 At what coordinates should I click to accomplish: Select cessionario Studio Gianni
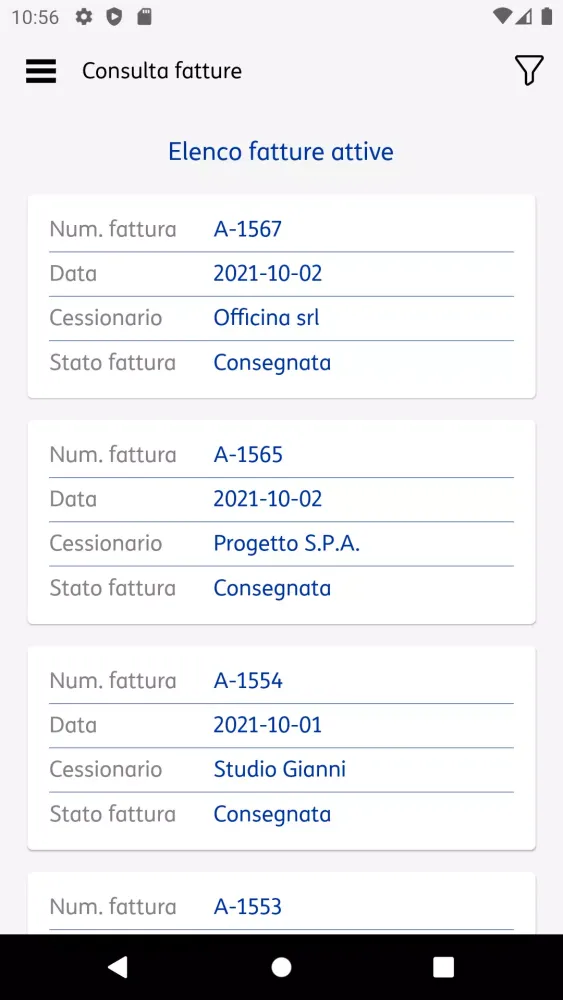pyautogui.click(x=280, y=769)
